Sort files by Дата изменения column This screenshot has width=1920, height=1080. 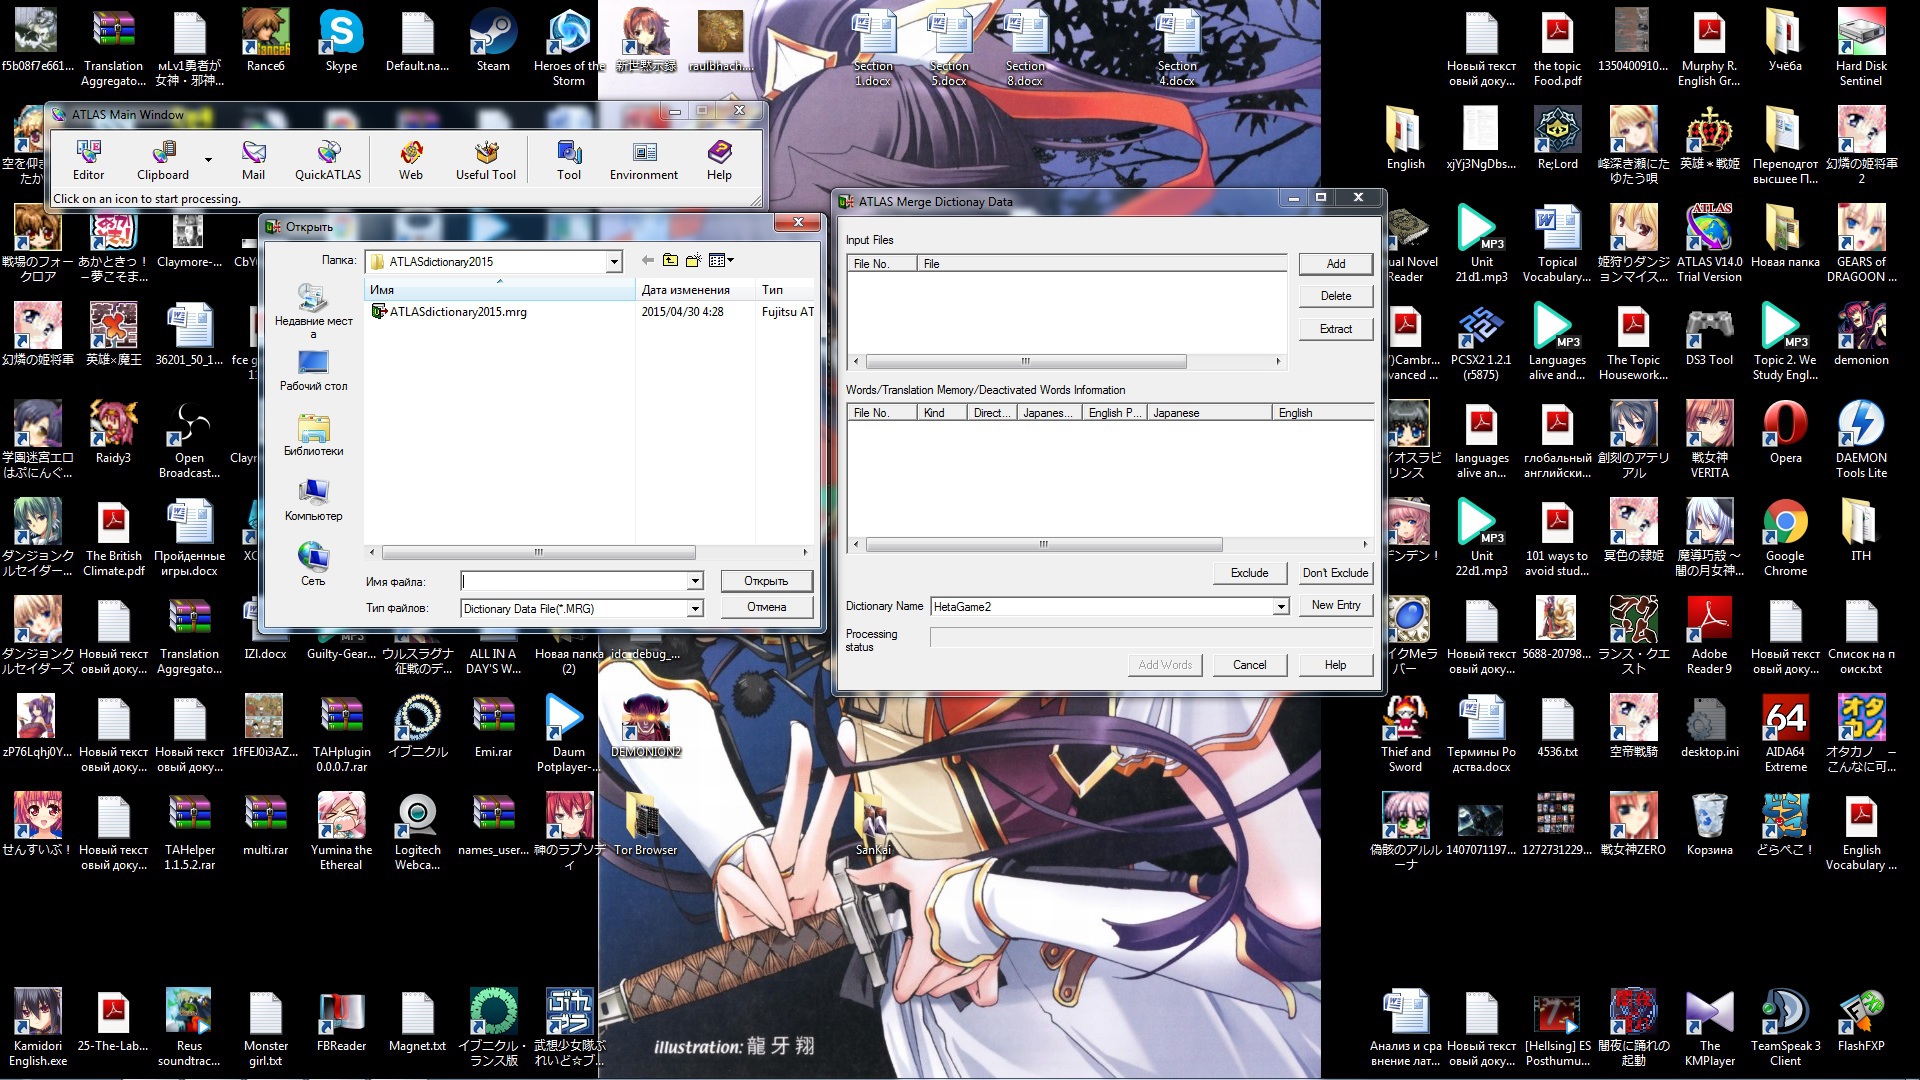[x=686, y=290]
